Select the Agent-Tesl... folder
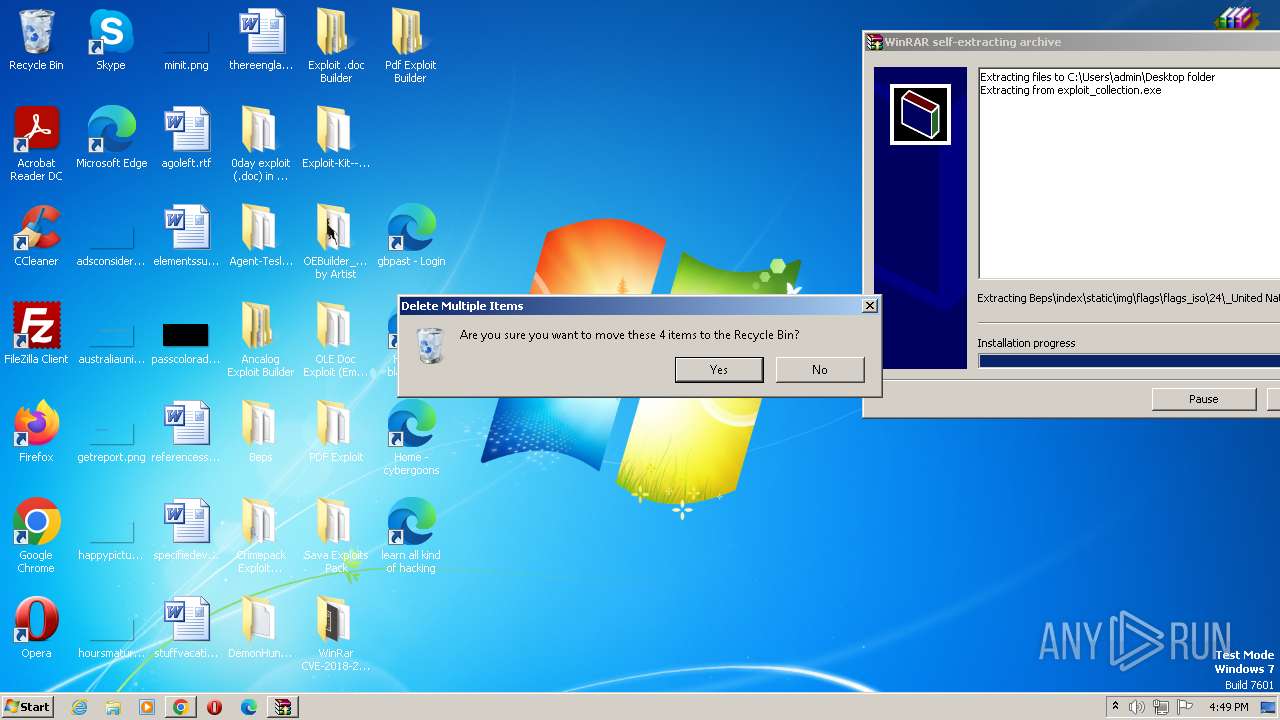The image size is (1280, 720). pyautogui.click(x=260, y=237)
